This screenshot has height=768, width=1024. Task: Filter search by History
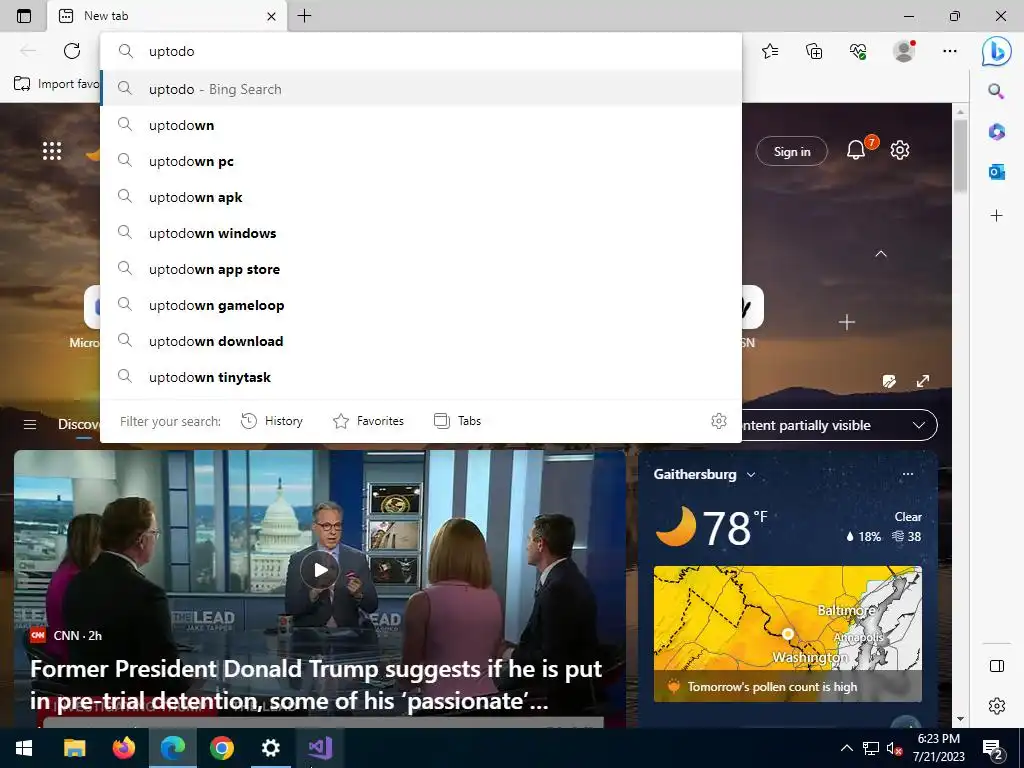272,421
